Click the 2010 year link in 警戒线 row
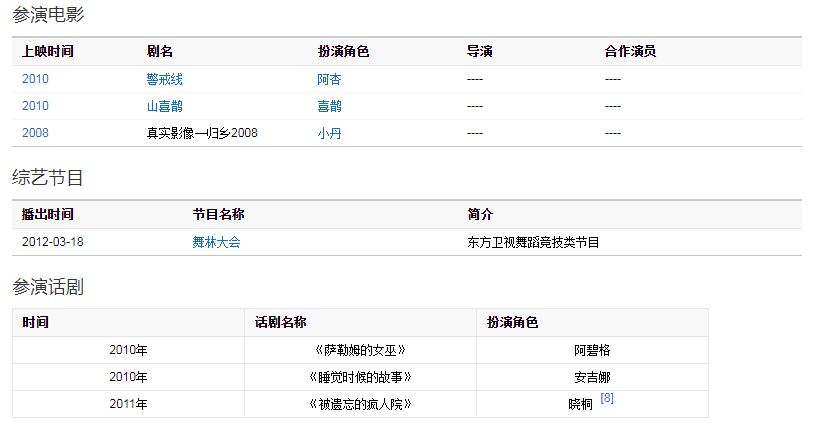The width and height of the screenshot is (825, 428). tap(35, 79)
